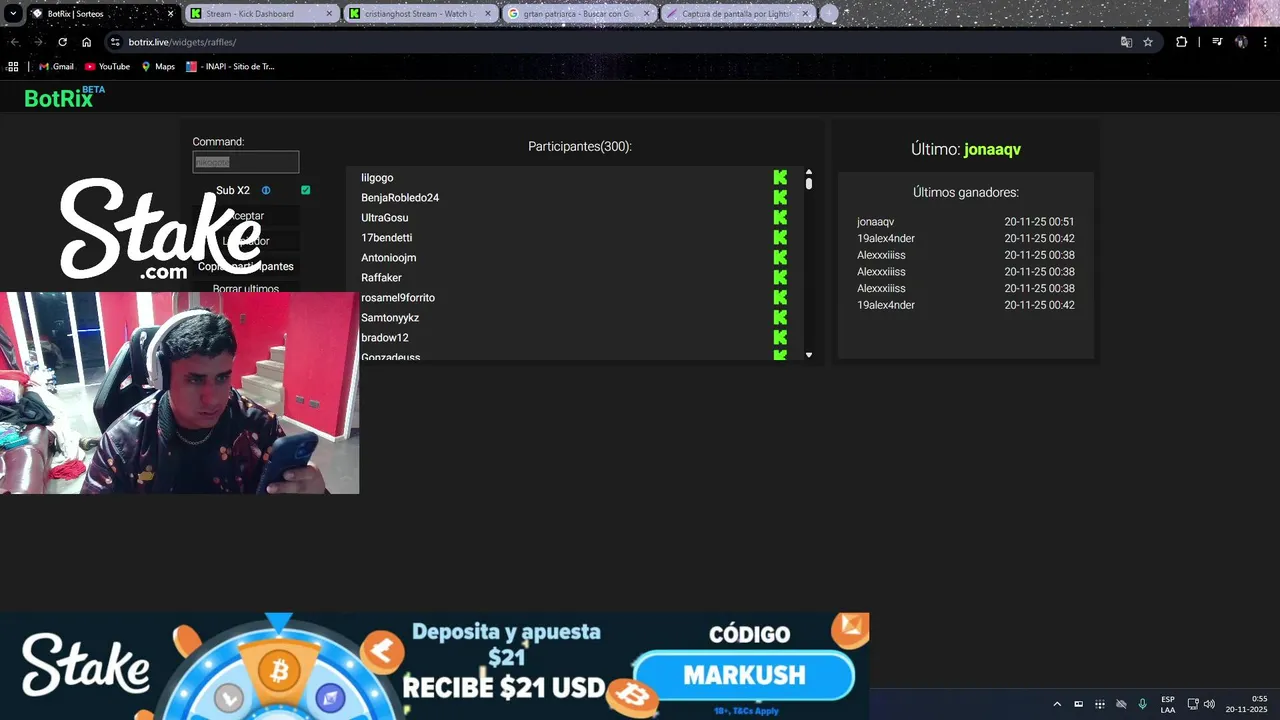Click the Participantes(300) heading
This screenshot has height=720, width=1280.
(580, 146)
